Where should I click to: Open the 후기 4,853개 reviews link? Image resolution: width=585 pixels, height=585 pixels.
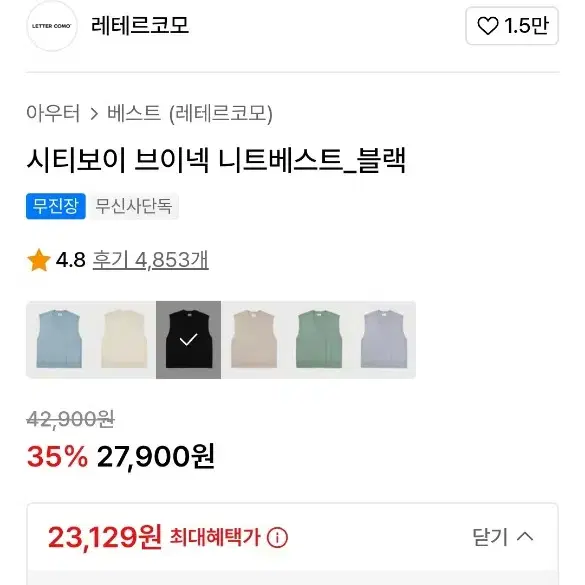pyautogui.click(x=151, y=260)
